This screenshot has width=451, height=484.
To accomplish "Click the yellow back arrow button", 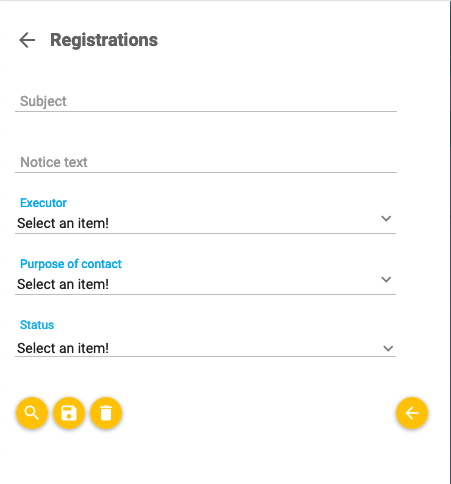I will coord(412,413).
